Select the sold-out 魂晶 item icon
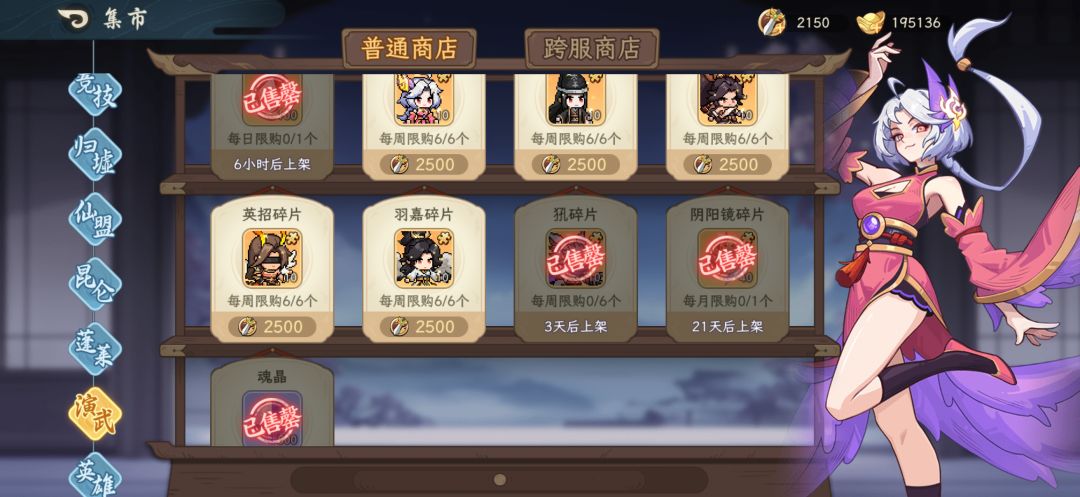The image size is (1080, 497). pos(272,418)
